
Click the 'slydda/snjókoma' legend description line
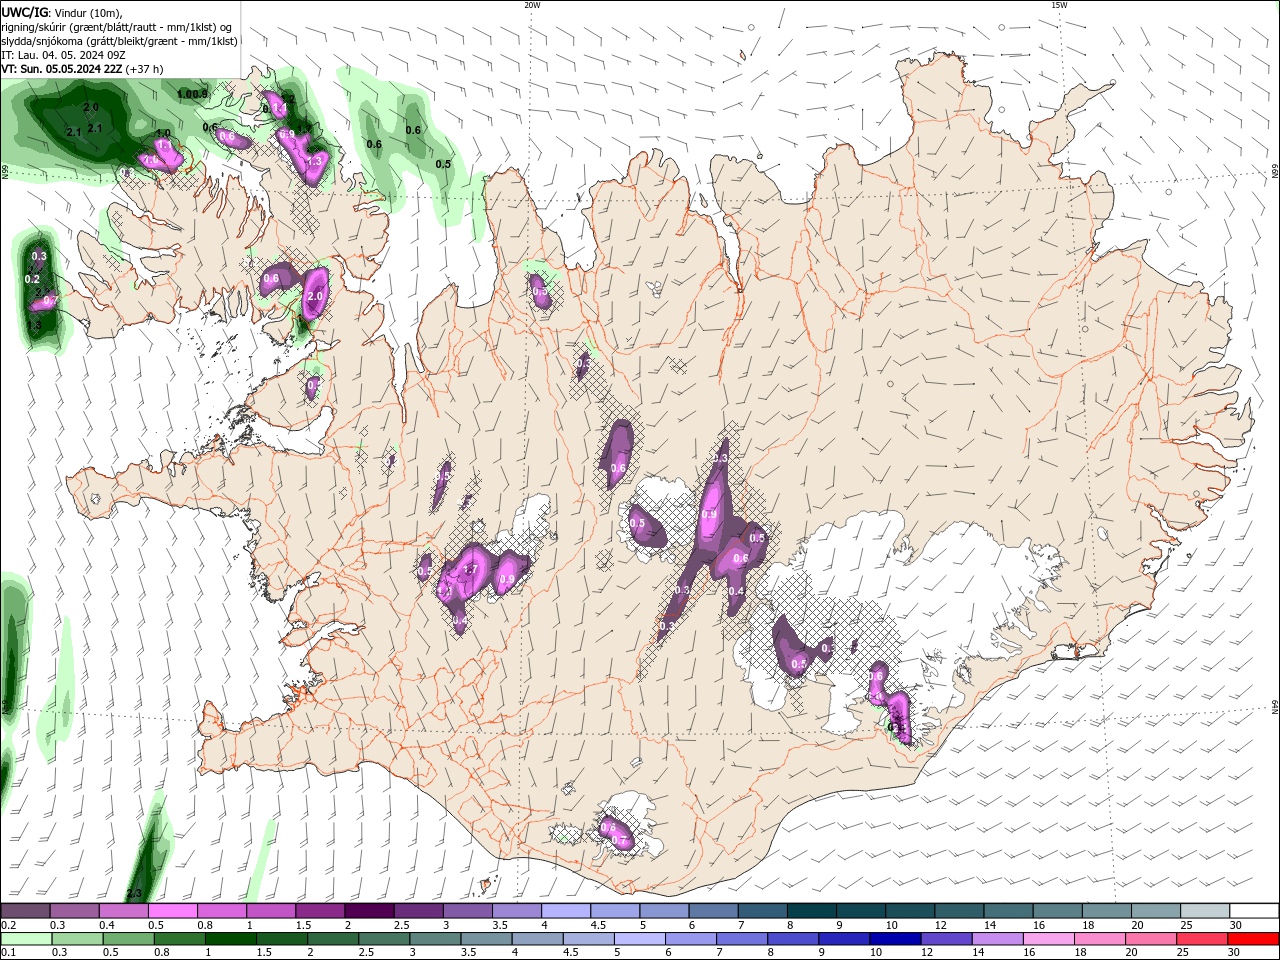pos(120,41)
